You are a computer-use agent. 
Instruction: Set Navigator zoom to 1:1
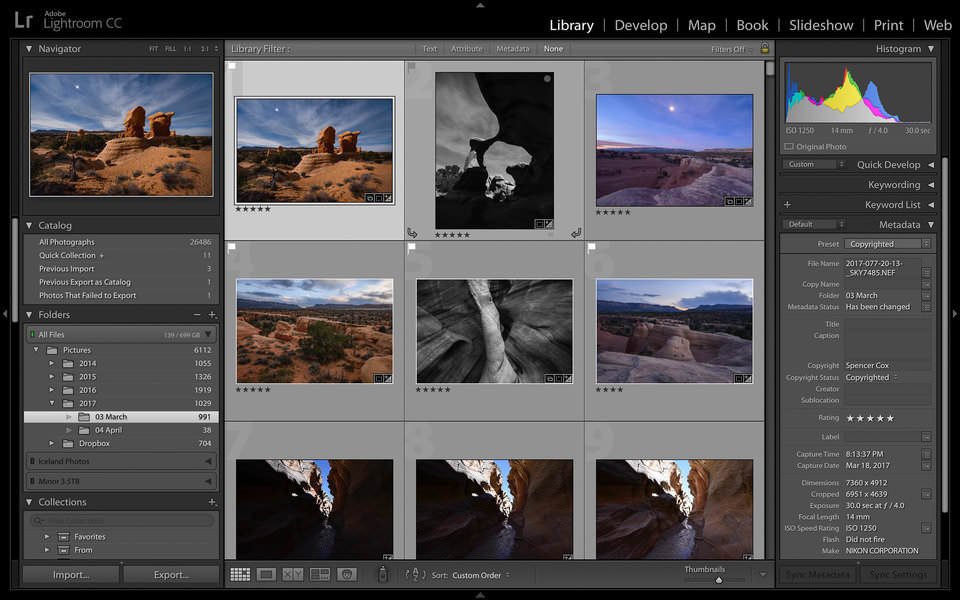click(187, 49)
